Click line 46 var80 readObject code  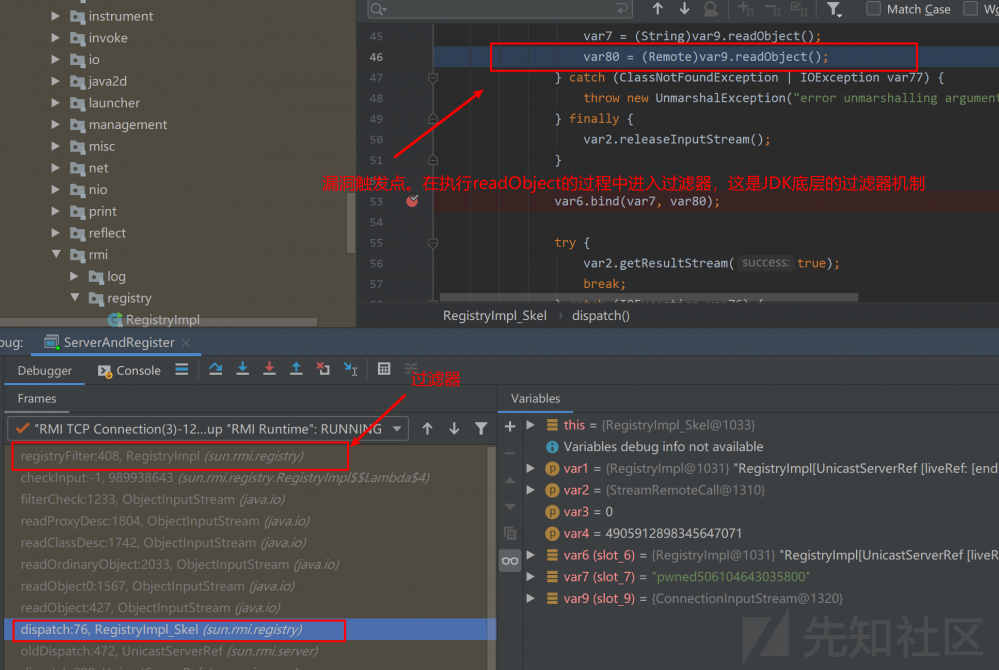706,57
